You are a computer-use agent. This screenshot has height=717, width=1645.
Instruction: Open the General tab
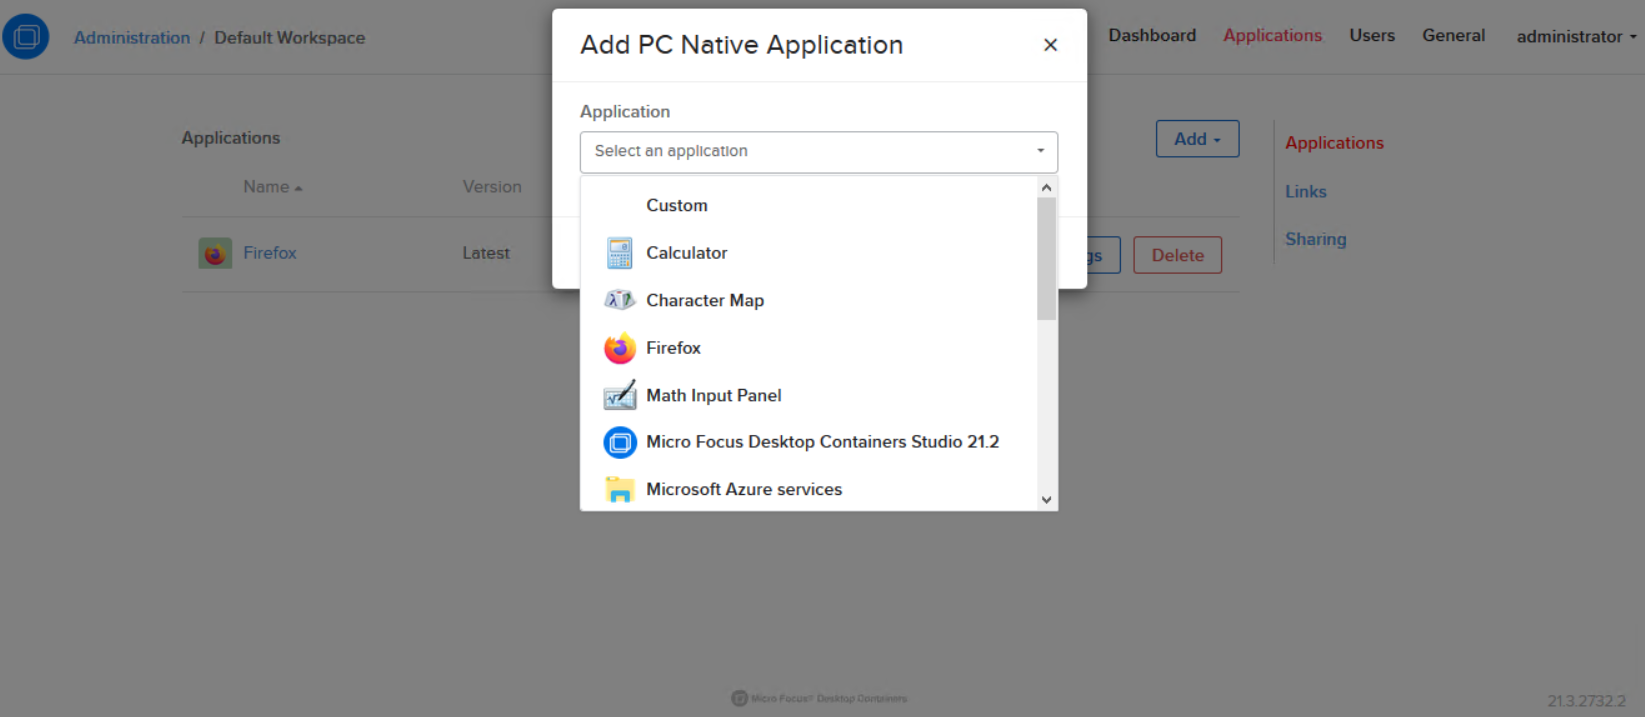coord(1454,36)
